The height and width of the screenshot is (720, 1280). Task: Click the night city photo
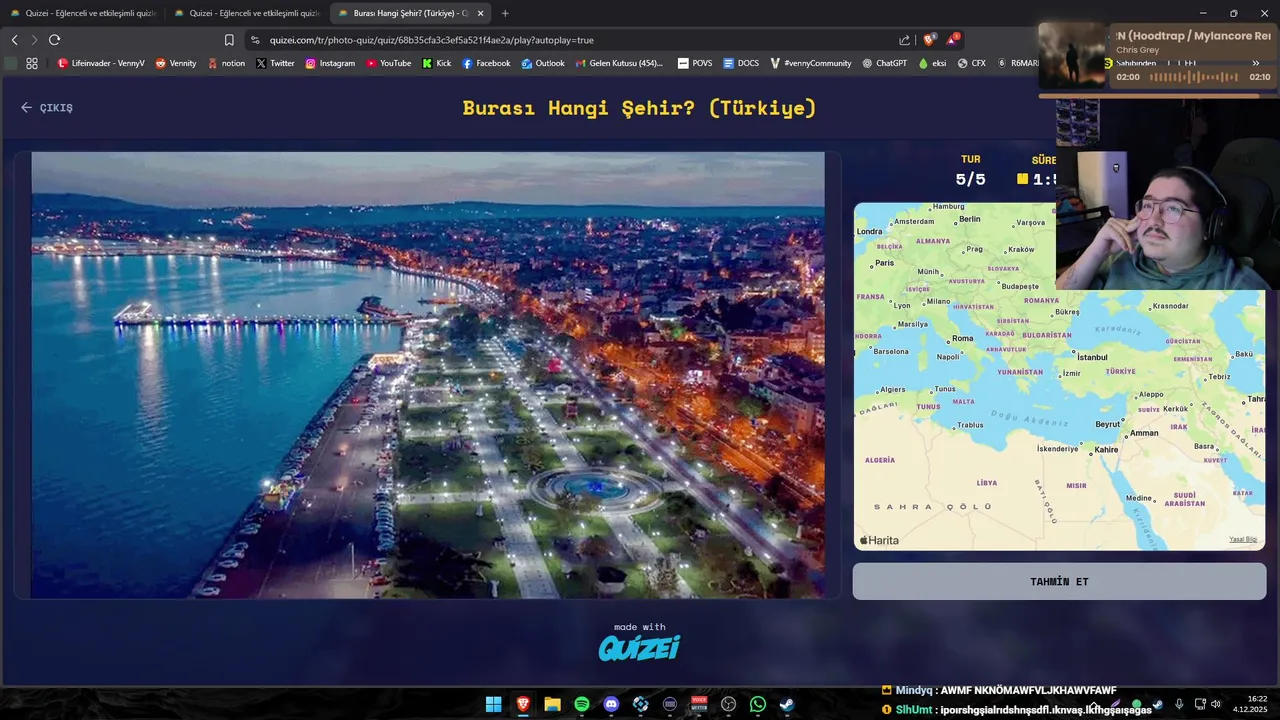[x=428, y=375]
